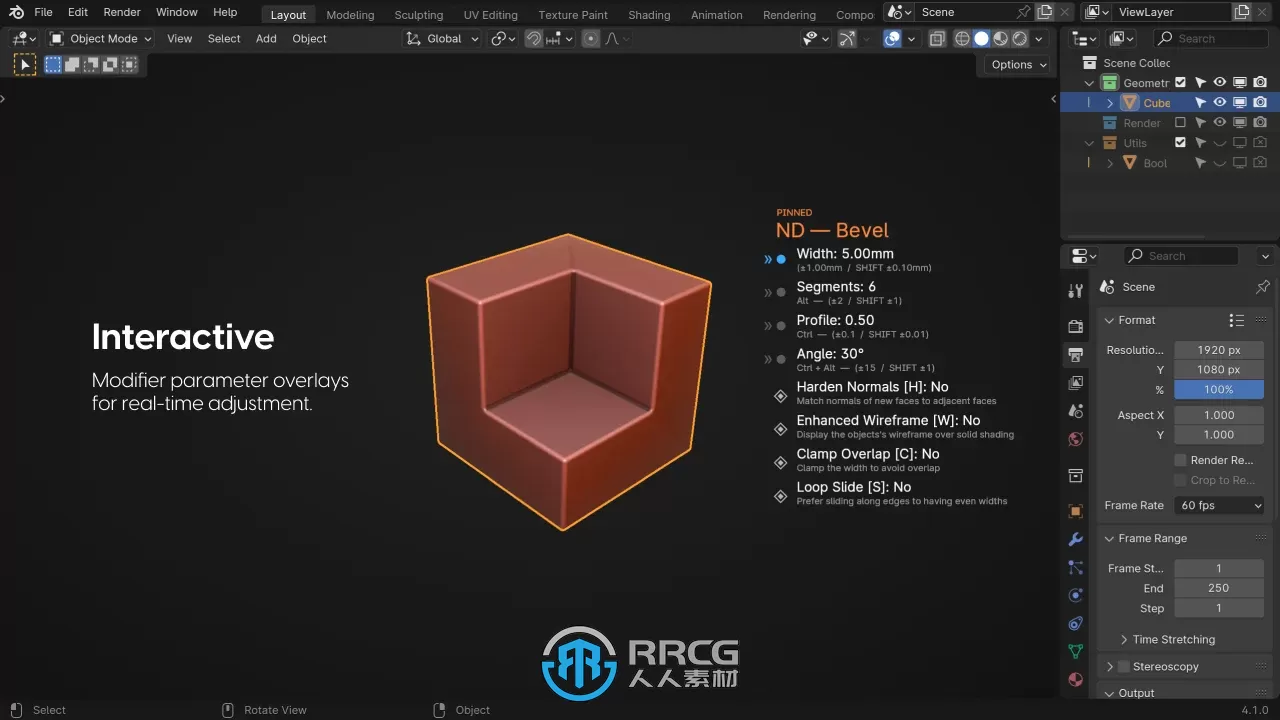Hide the Cube object with eye icon
Viewport: 1280px width, 720px height.
click(x=1220, y=103)
